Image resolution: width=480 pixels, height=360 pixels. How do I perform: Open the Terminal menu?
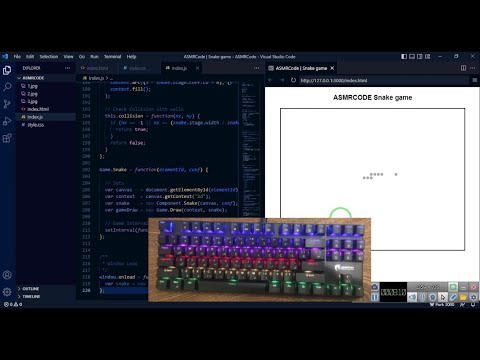click(112, 56)
